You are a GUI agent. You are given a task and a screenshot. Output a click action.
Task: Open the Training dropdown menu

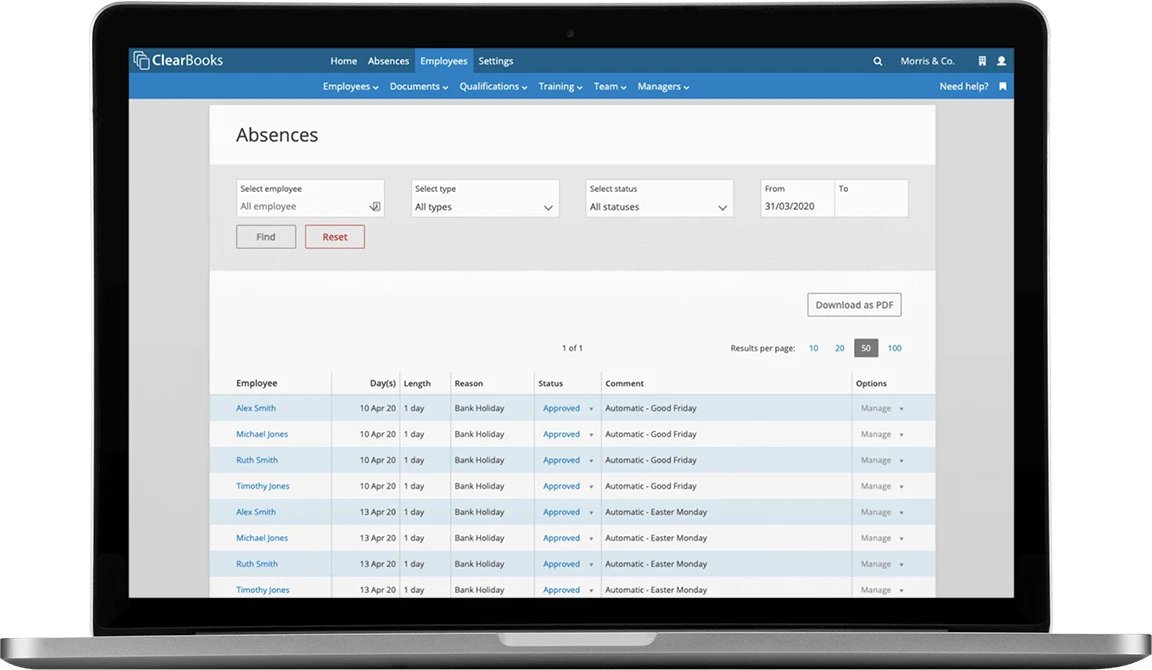(x=561, y=87)
